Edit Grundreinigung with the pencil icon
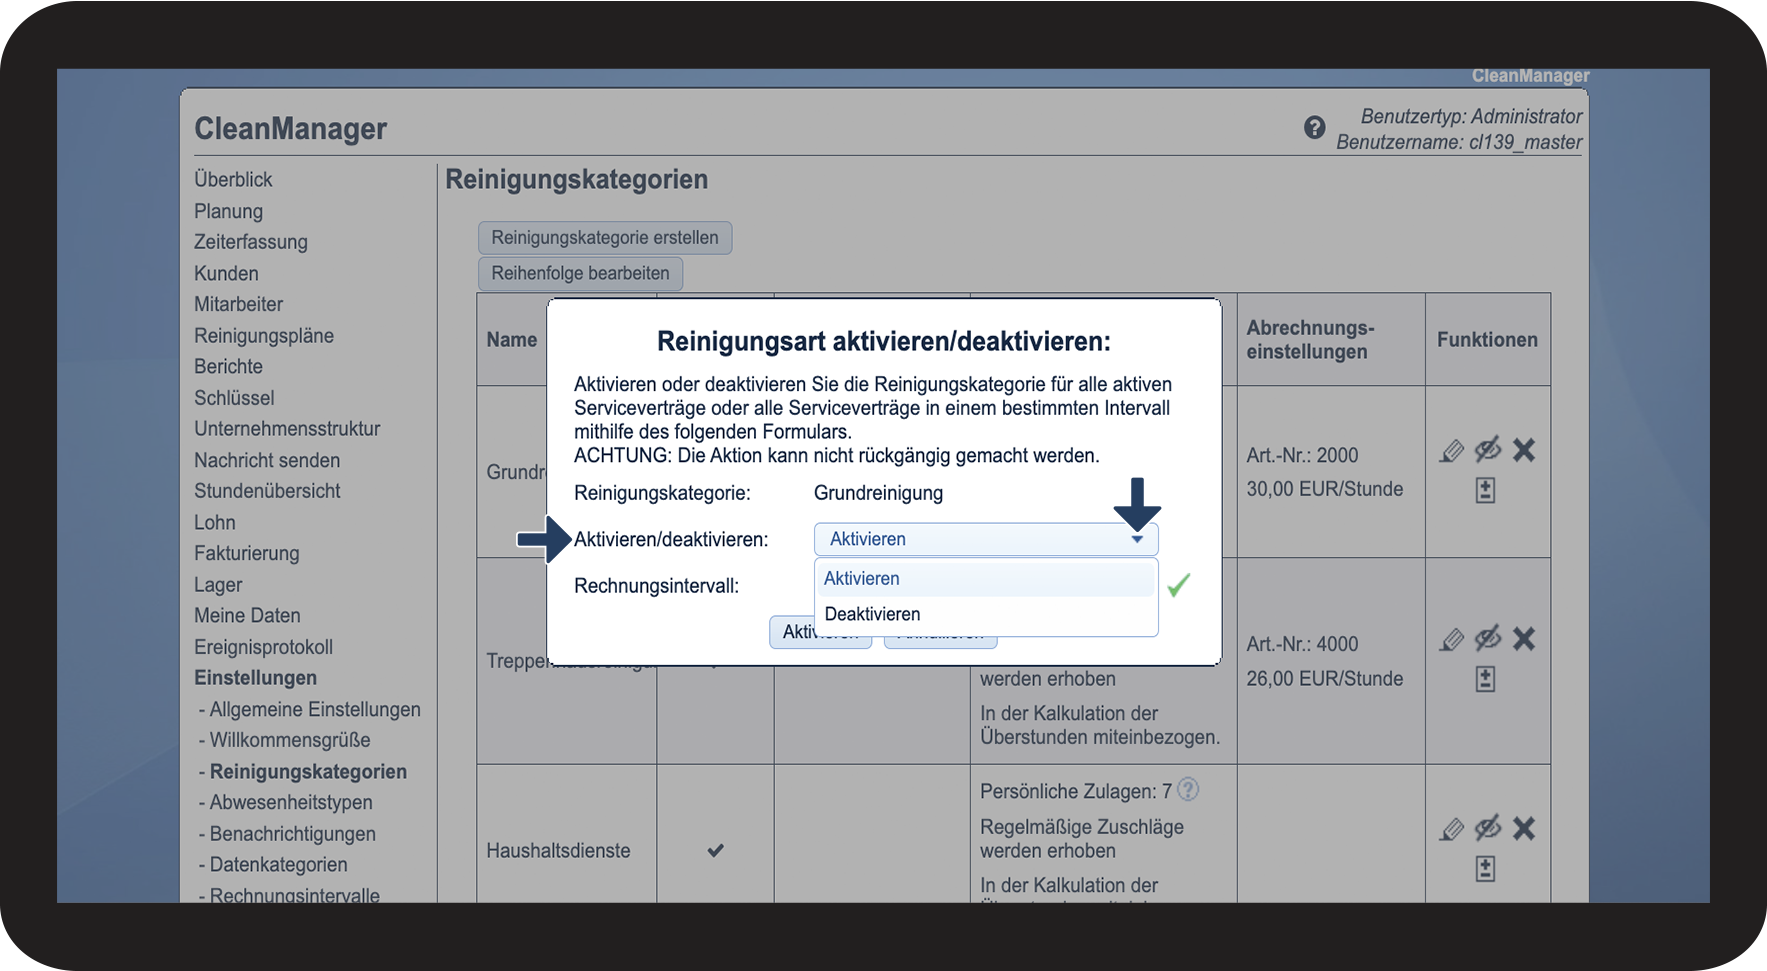 tap(1451, 451)
